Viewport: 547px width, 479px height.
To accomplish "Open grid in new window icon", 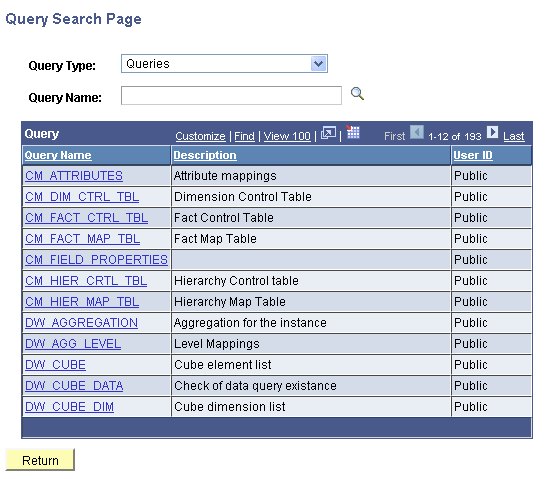I will (328, 133).
